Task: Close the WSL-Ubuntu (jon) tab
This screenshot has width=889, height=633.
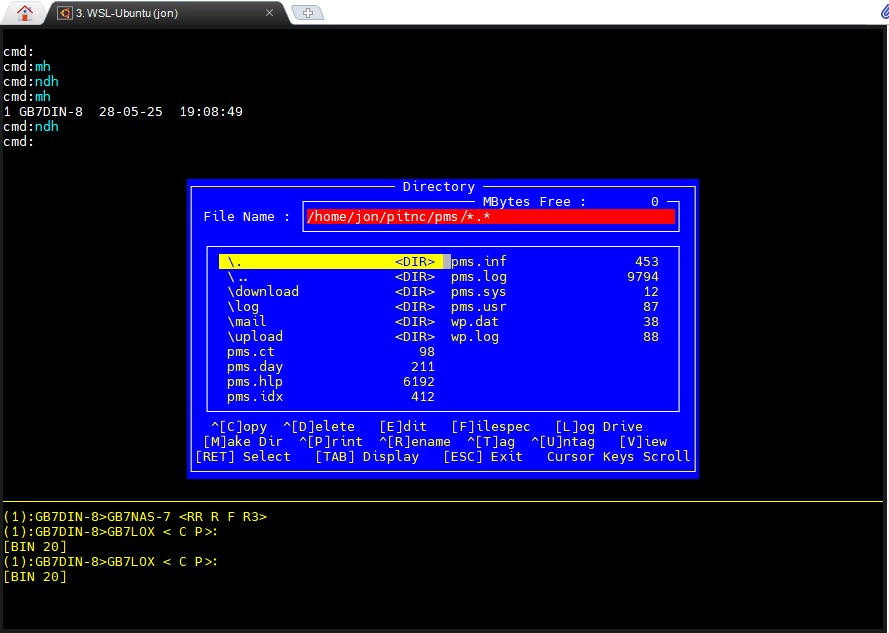Action: point(270,13)
